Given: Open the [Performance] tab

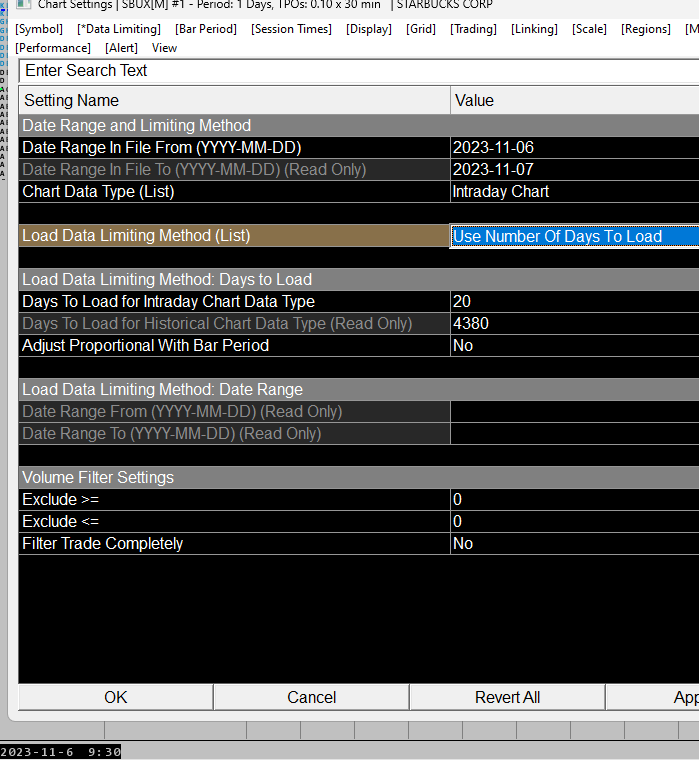Looking at the screenshot, I should [x=53, y=48].
